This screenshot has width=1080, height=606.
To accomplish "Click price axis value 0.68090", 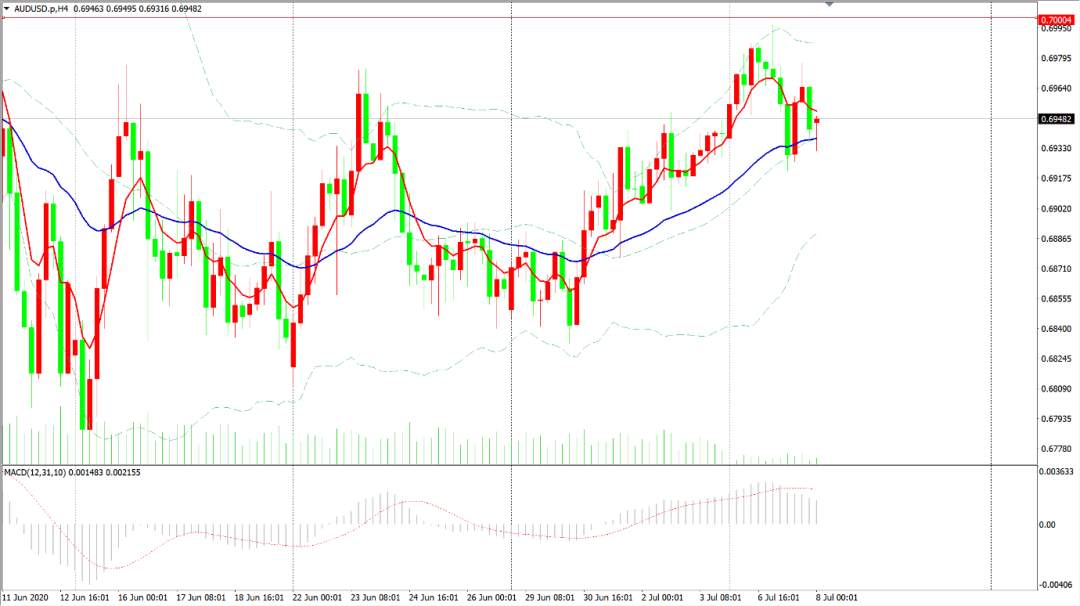I will coord(1056,389).
